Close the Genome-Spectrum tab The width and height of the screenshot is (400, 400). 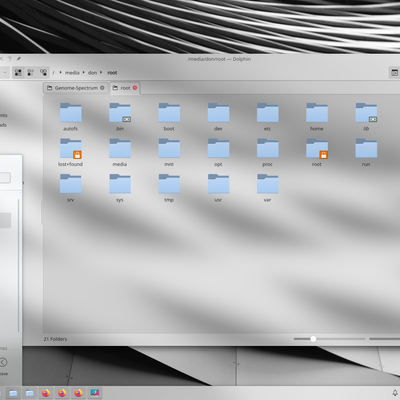pos(102,88)
